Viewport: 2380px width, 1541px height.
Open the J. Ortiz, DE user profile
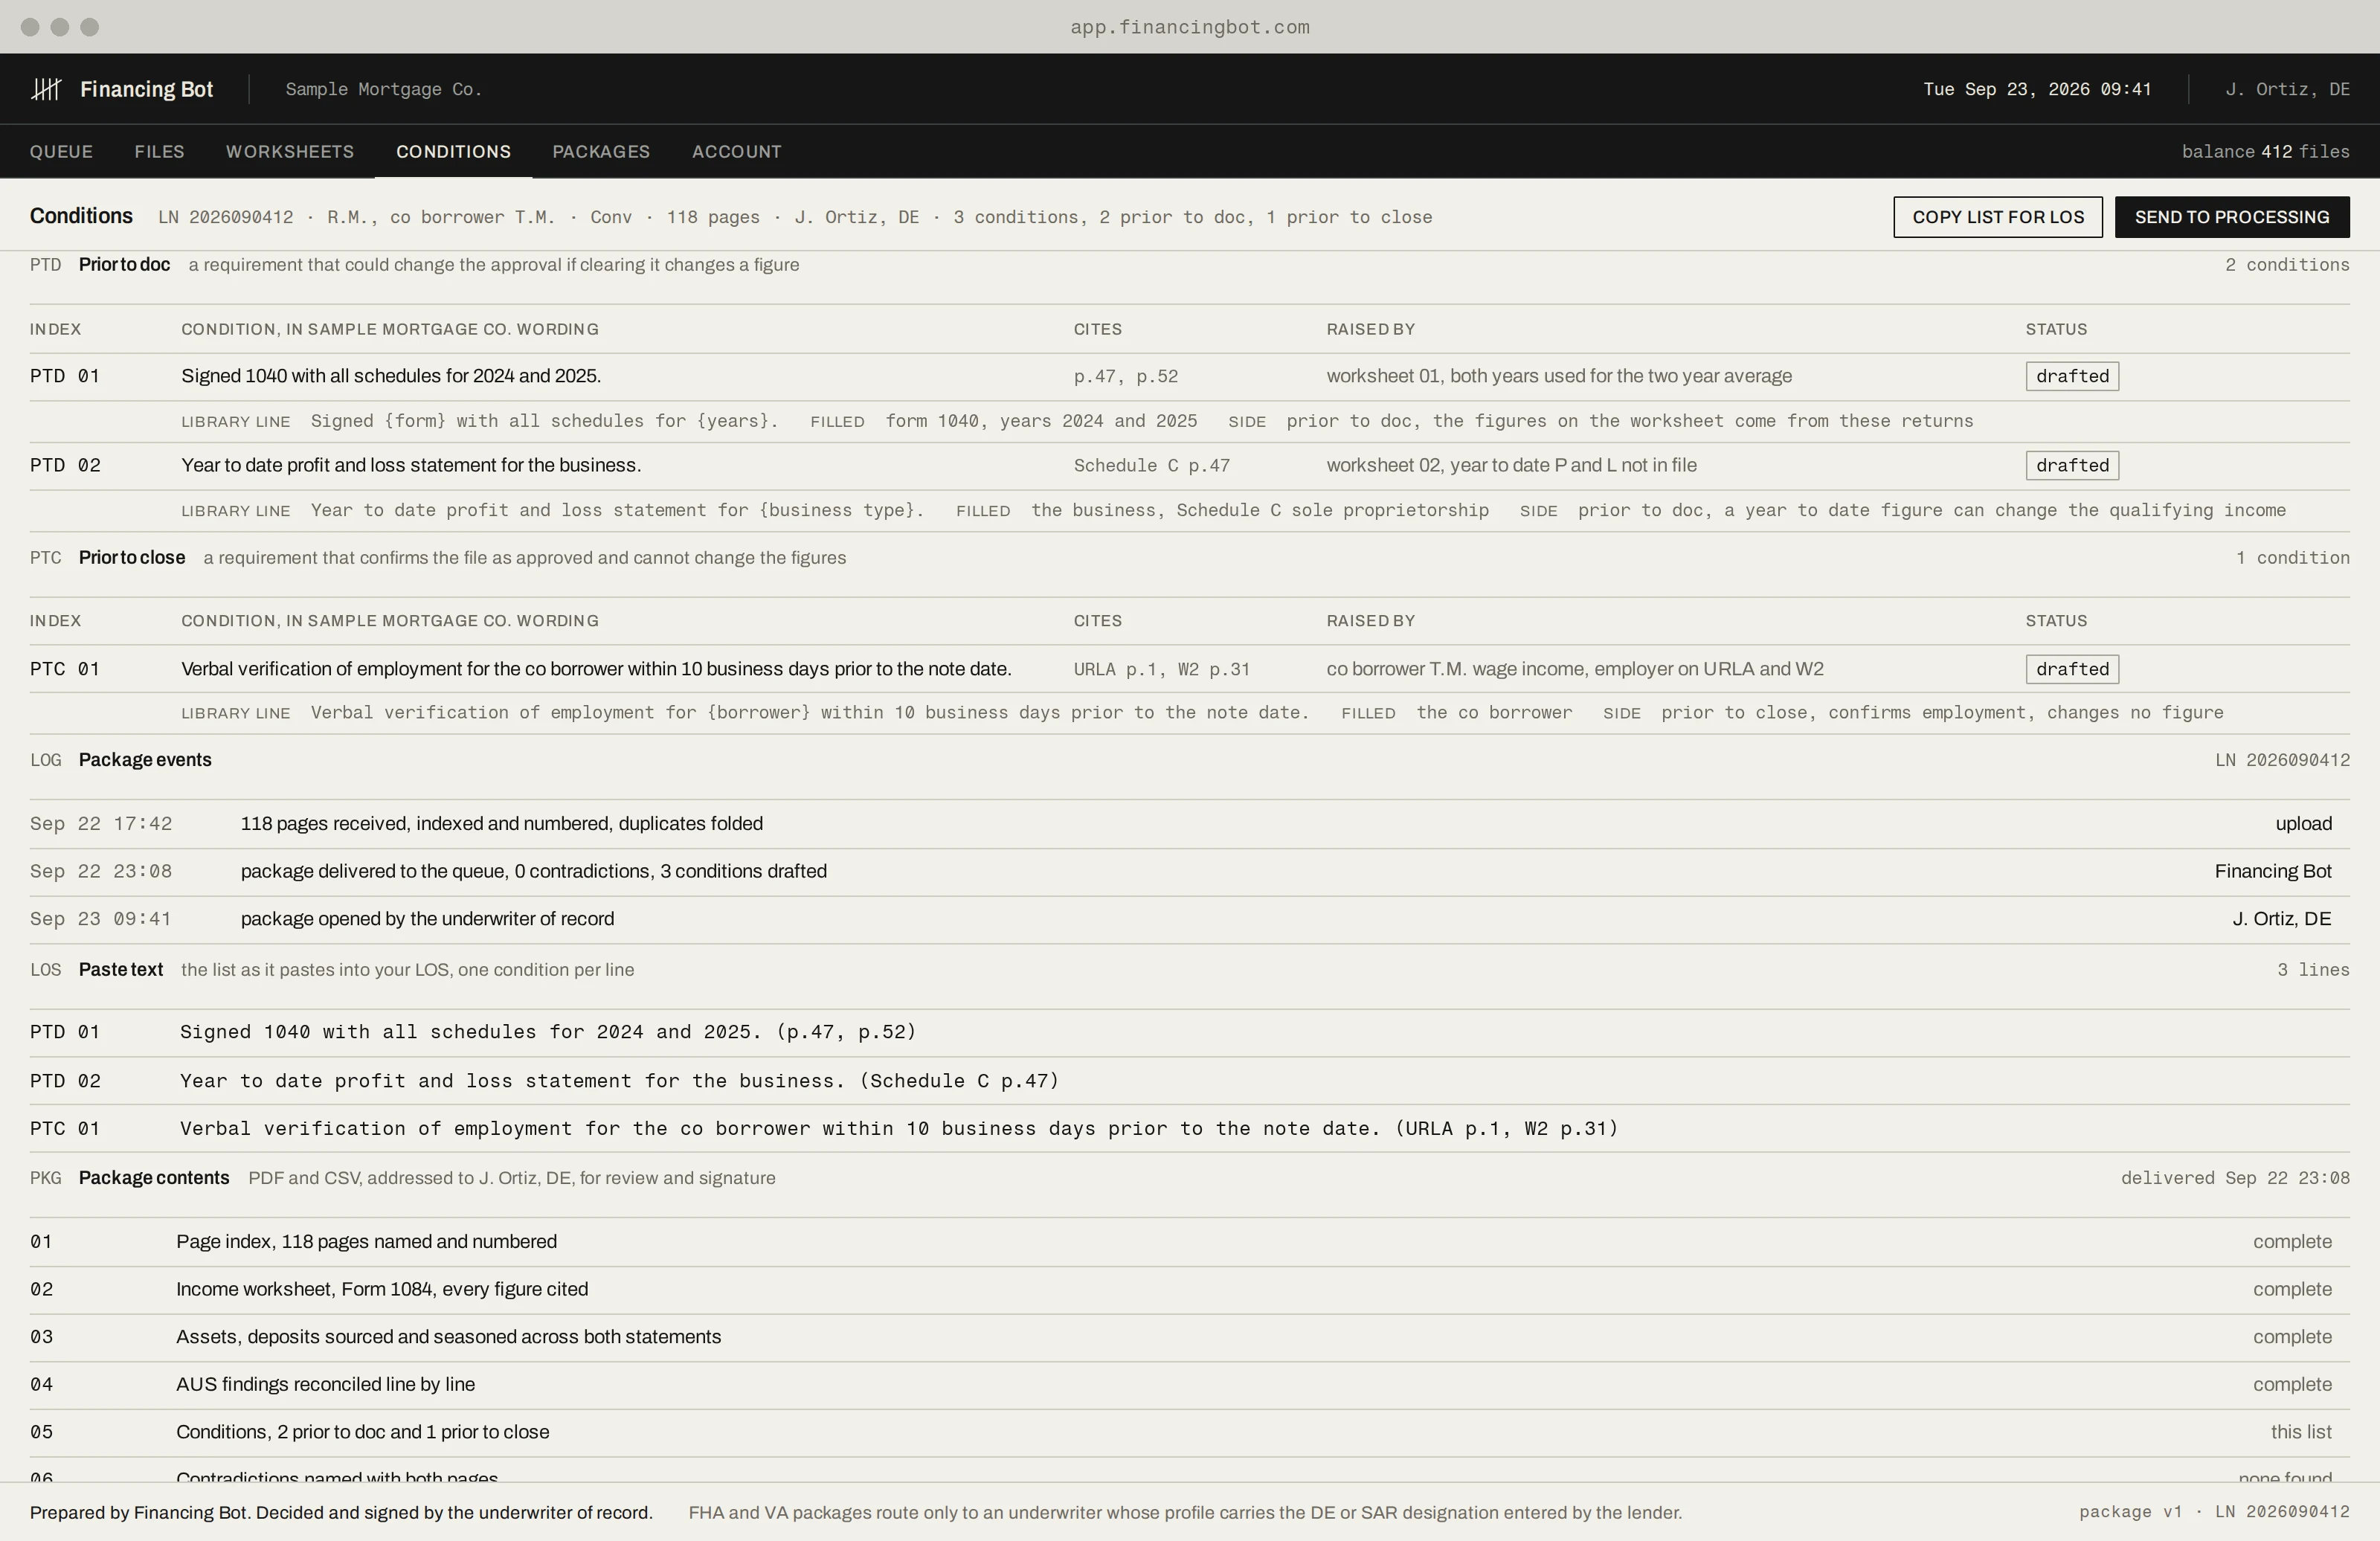pos(2287,89)
